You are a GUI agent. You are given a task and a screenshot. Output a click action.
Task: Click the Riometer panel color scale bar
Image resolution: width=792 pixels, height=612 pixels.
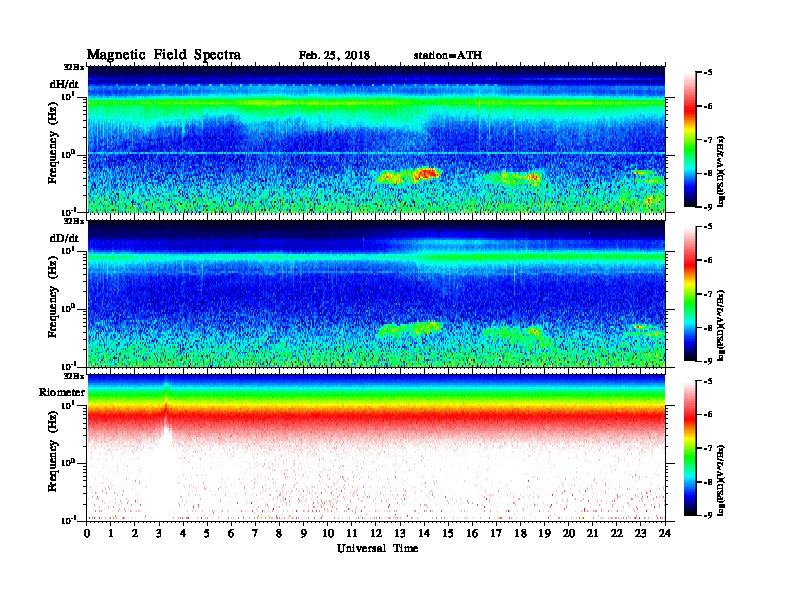[690, 448]
